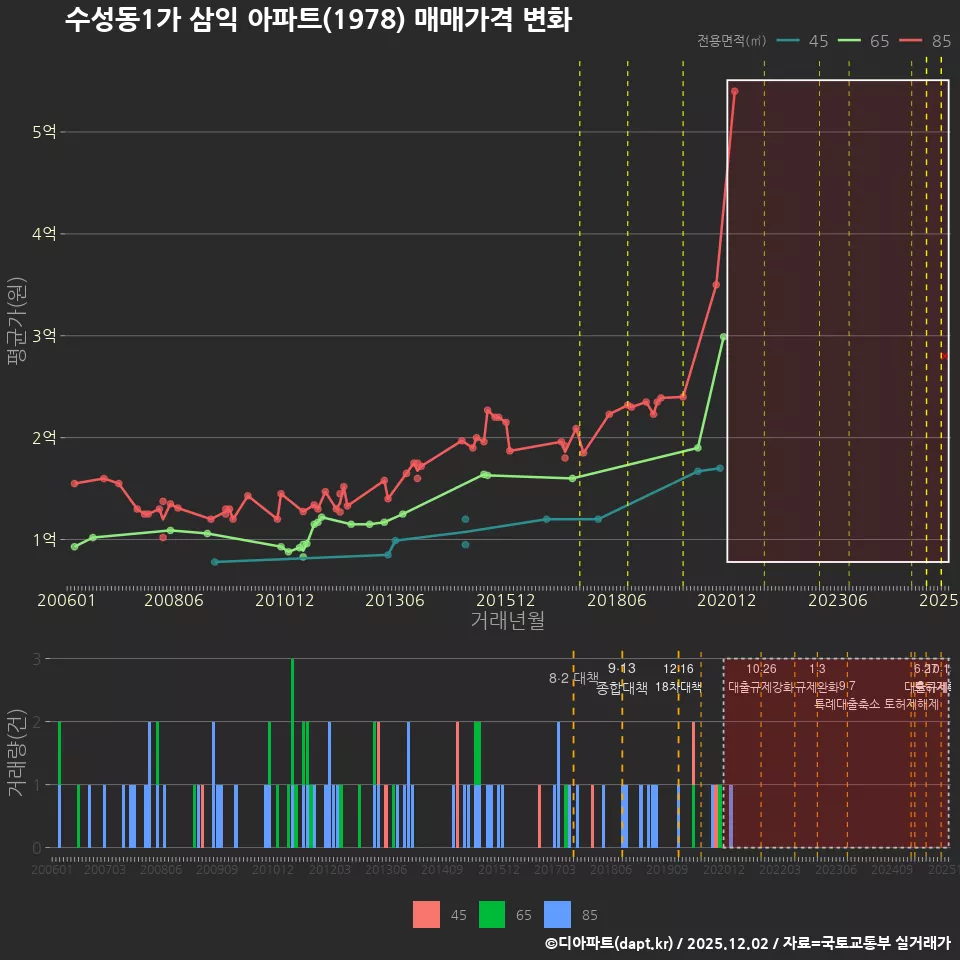
Task: Select the red peak point above 5억
Action: [734, 91]
